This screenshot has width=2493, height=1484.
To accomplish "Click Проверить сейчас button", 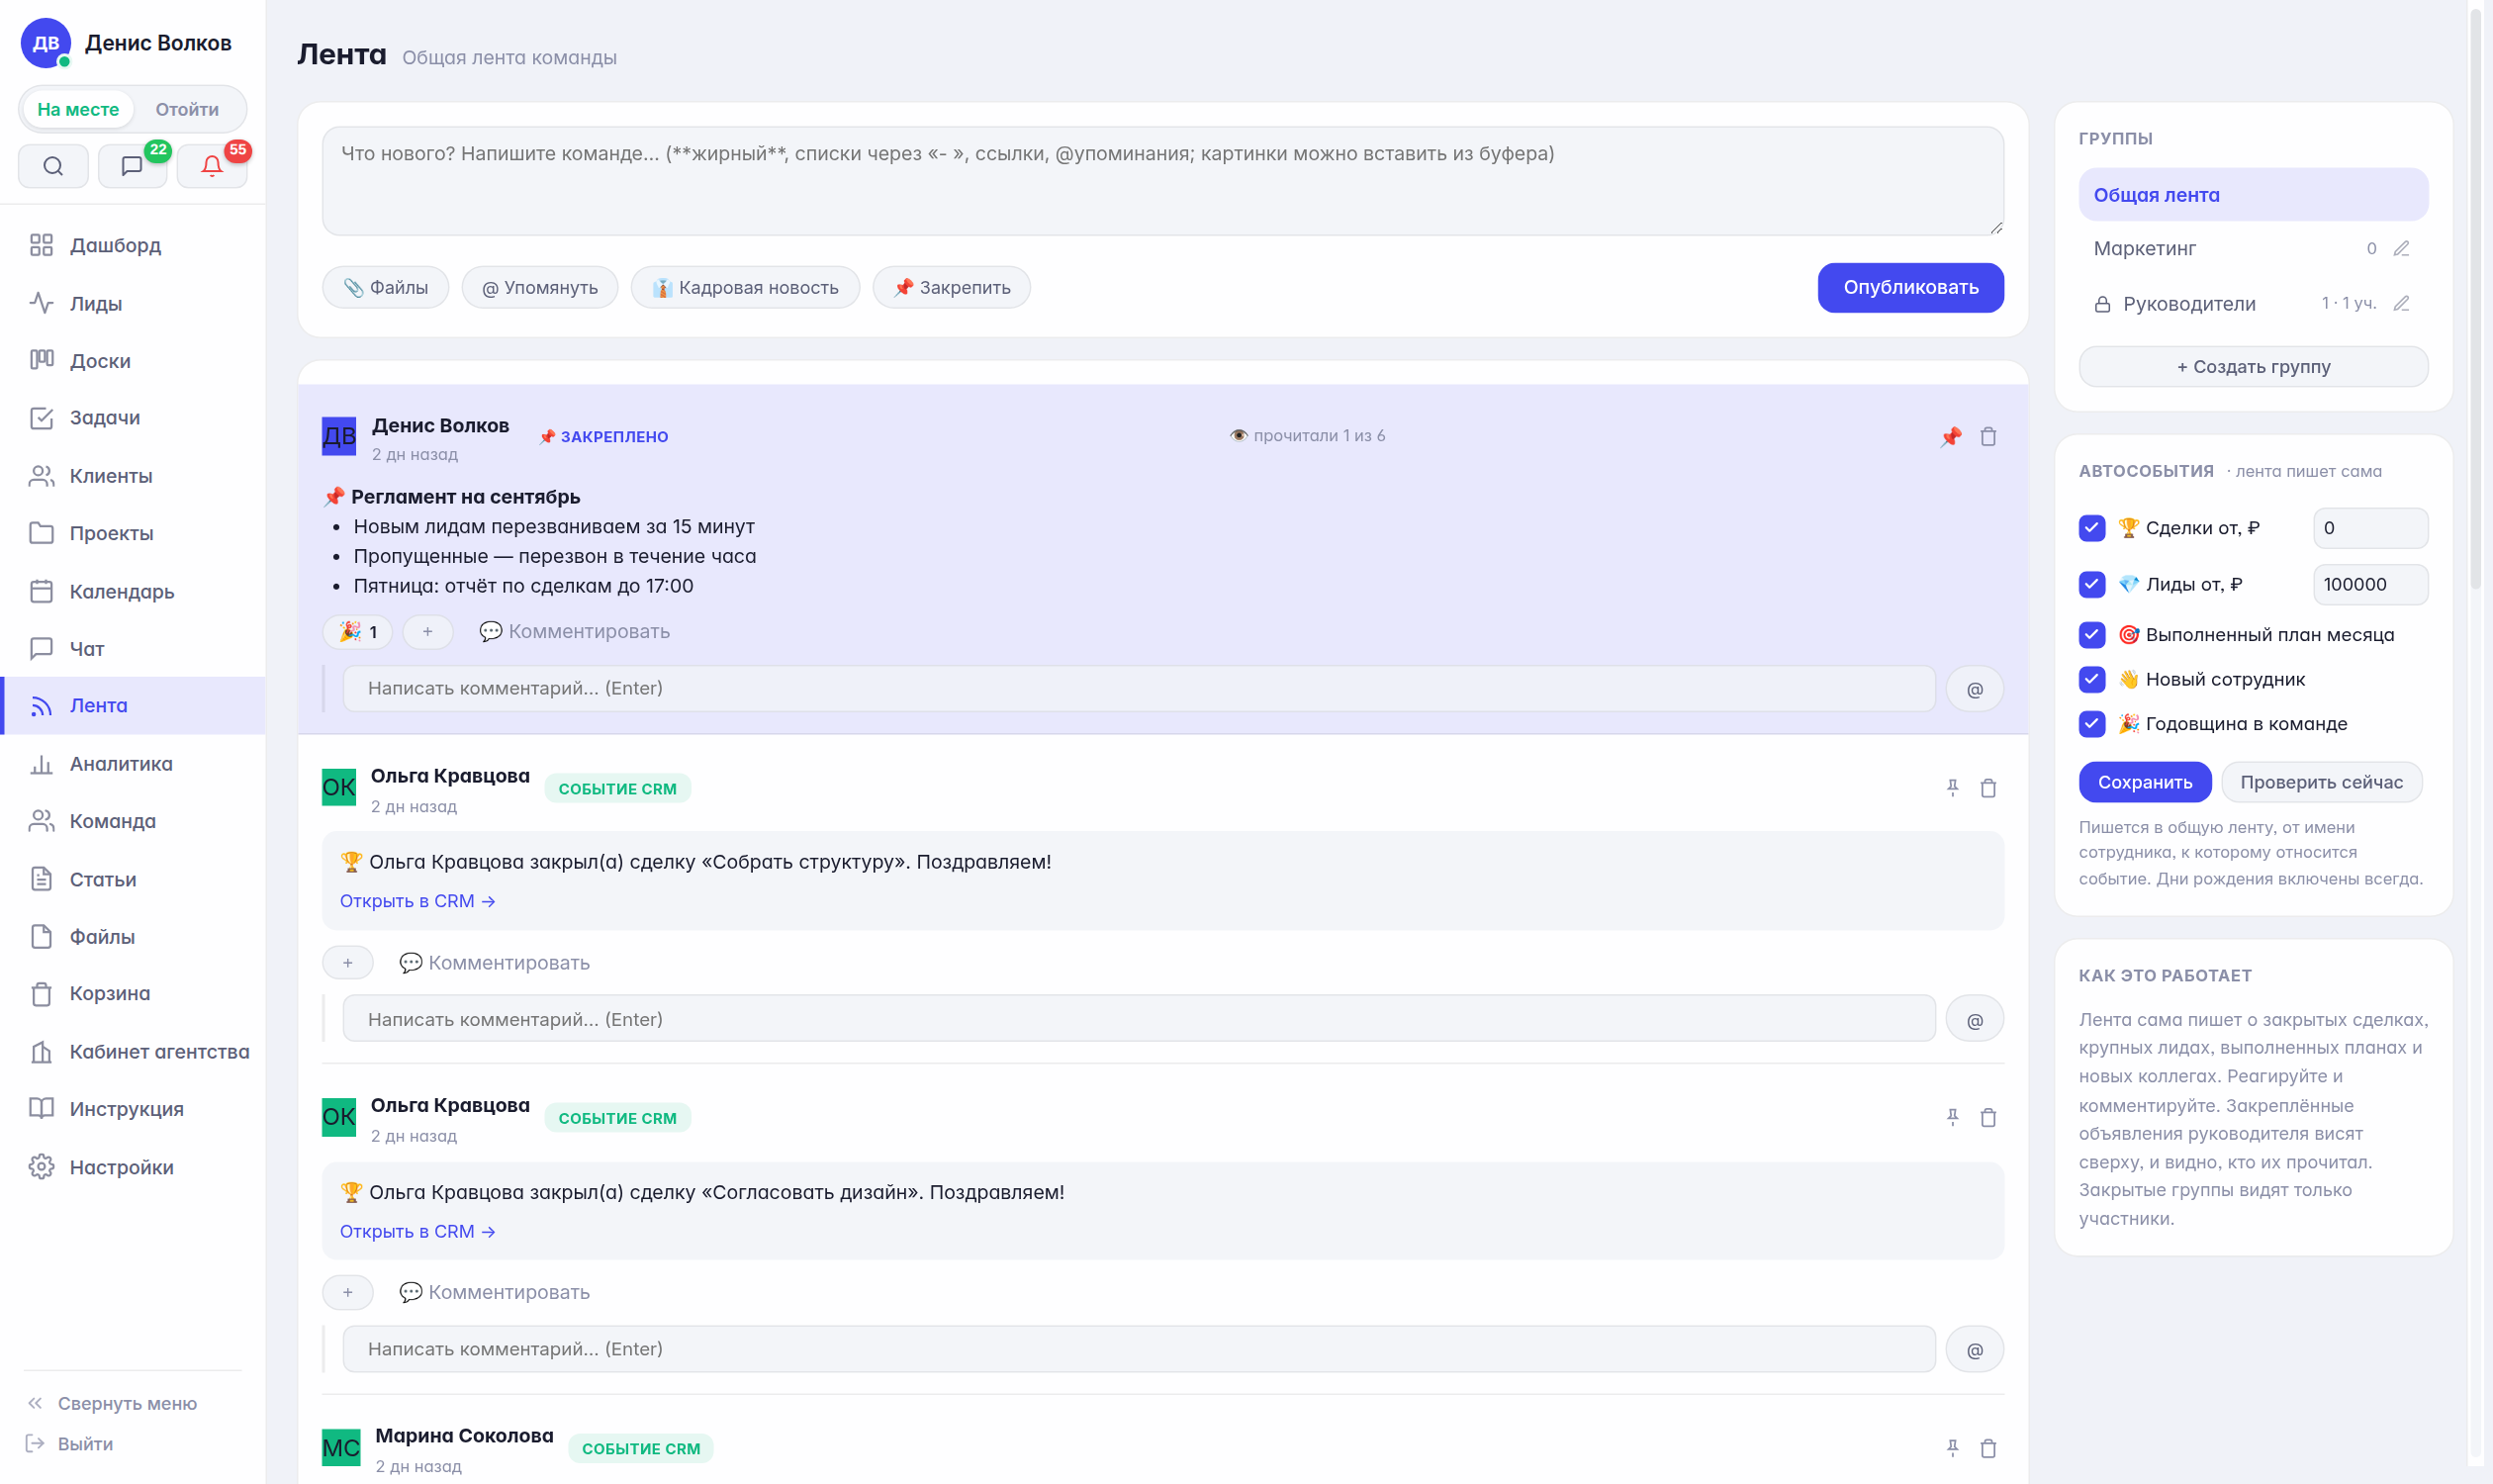I will tap(2321, 782).
